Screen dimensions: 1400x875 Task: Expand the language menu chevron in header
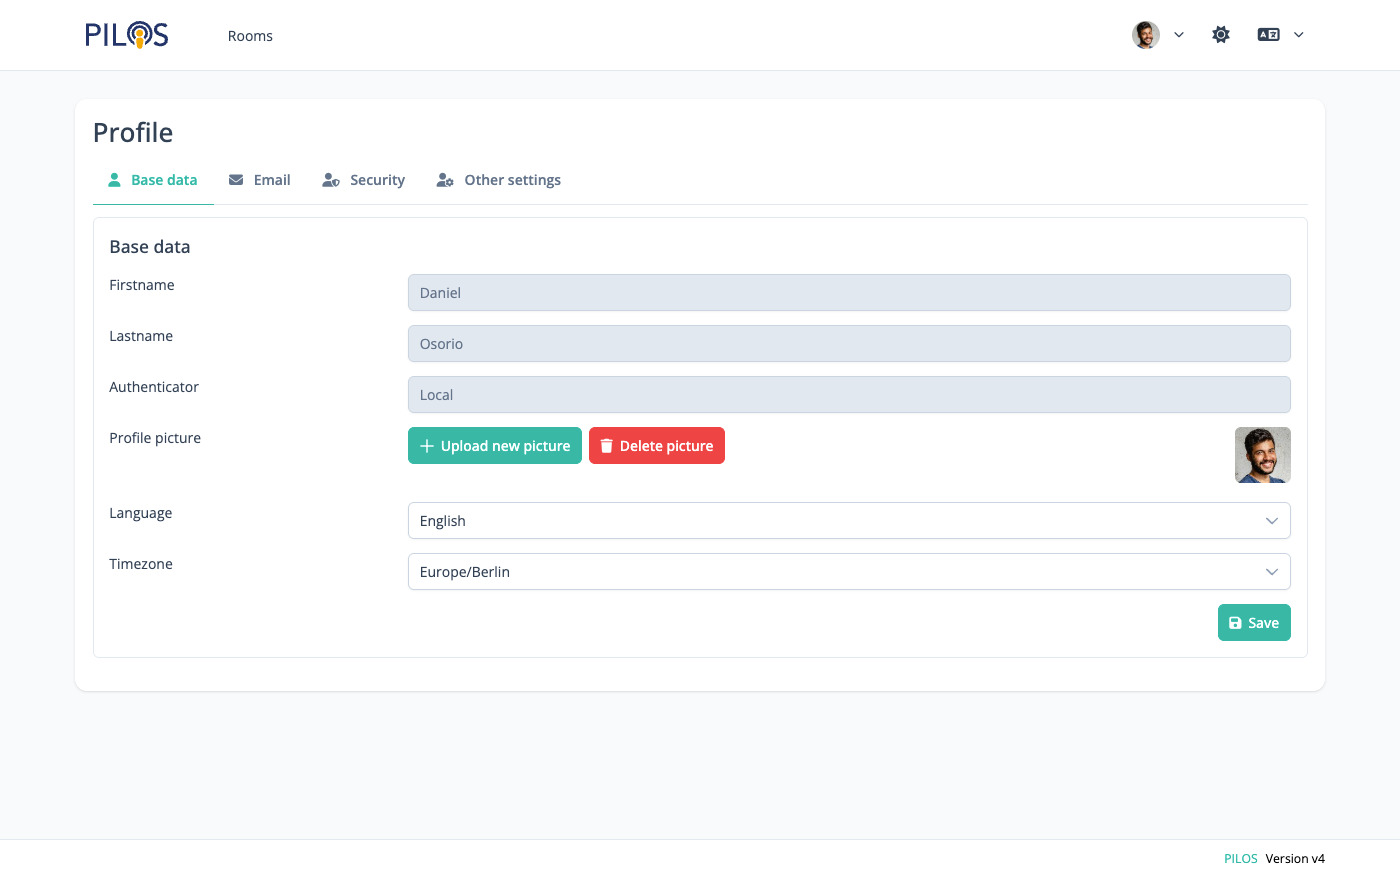[x=1299, y=35]
